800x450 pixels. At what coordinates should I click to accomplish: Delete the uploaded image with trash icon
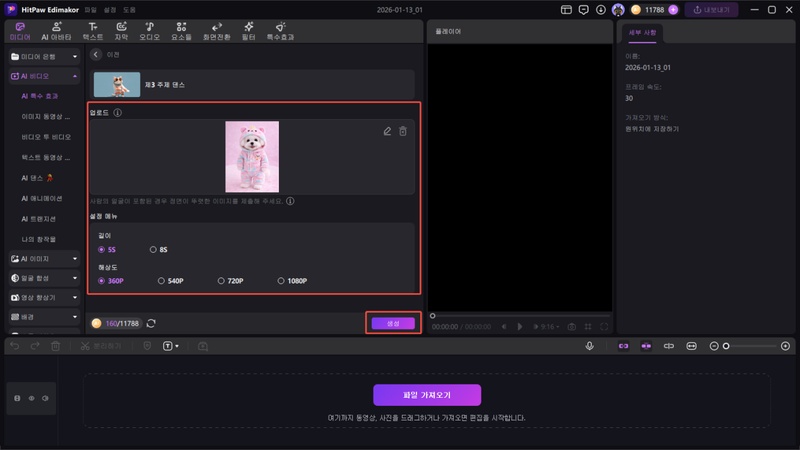(403, 131)
